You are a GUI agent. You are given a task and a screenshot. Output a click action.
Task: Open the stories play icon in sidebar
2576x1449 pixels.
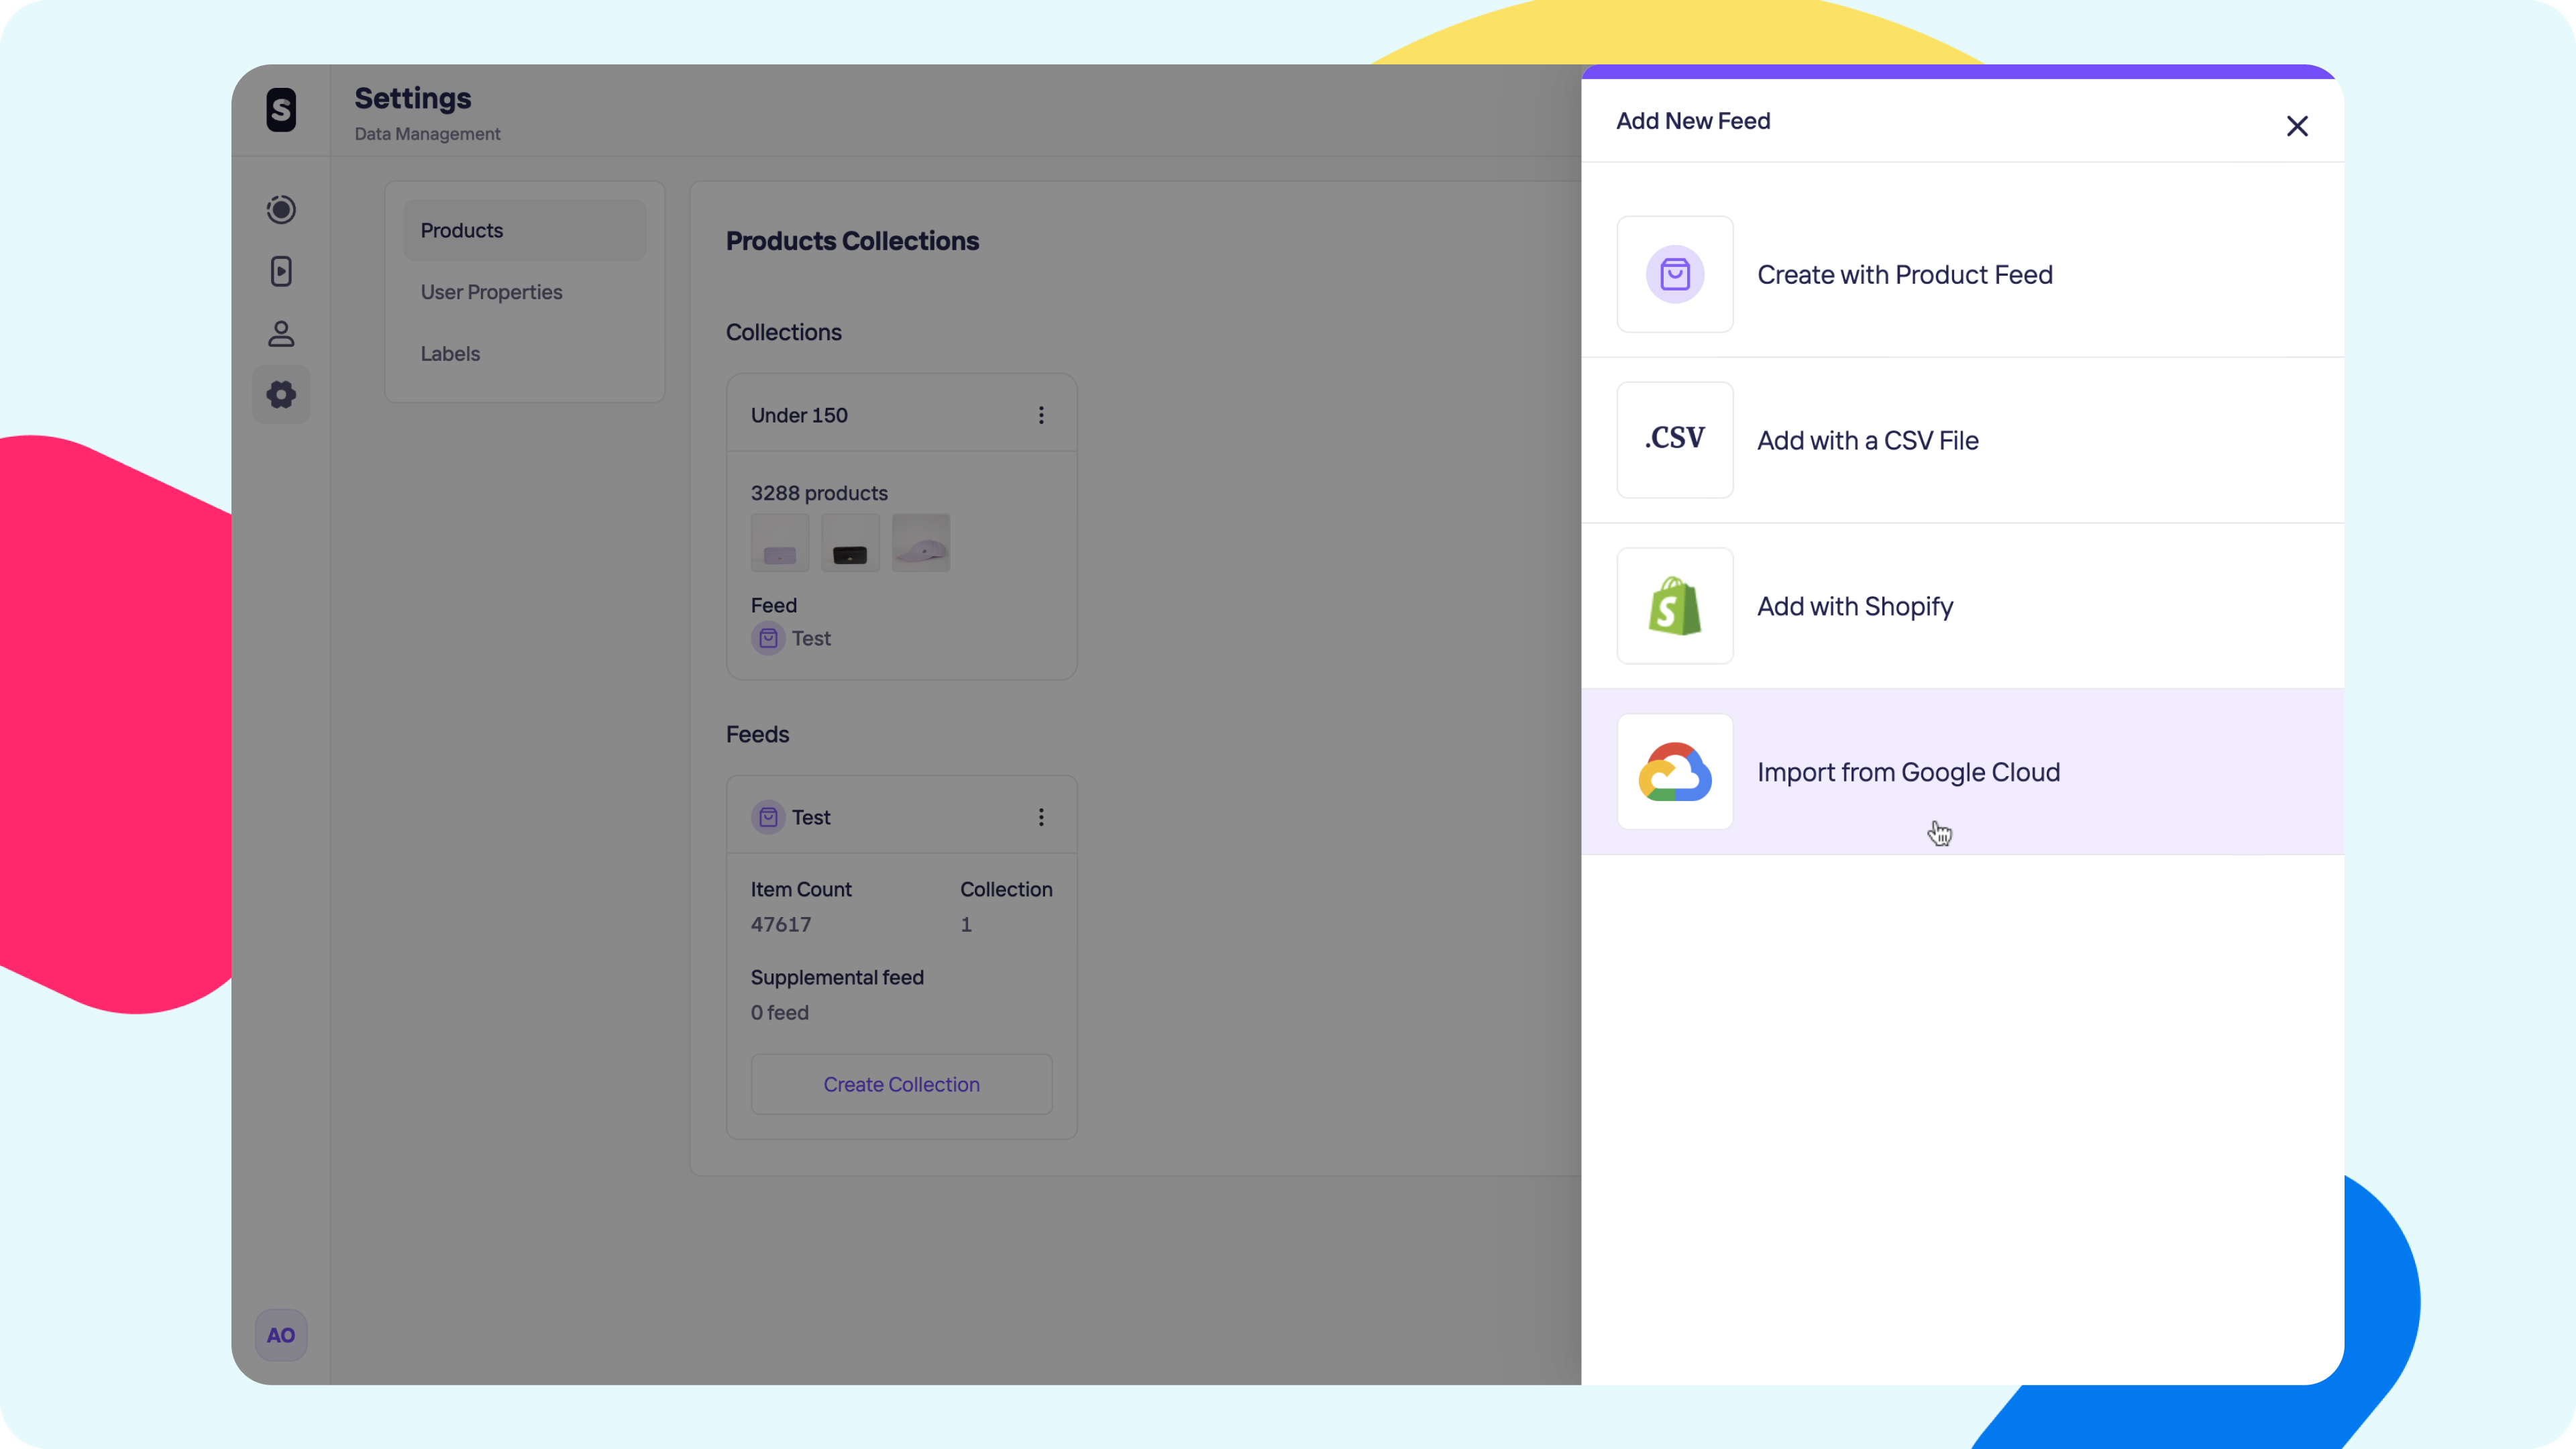point(281,271)
